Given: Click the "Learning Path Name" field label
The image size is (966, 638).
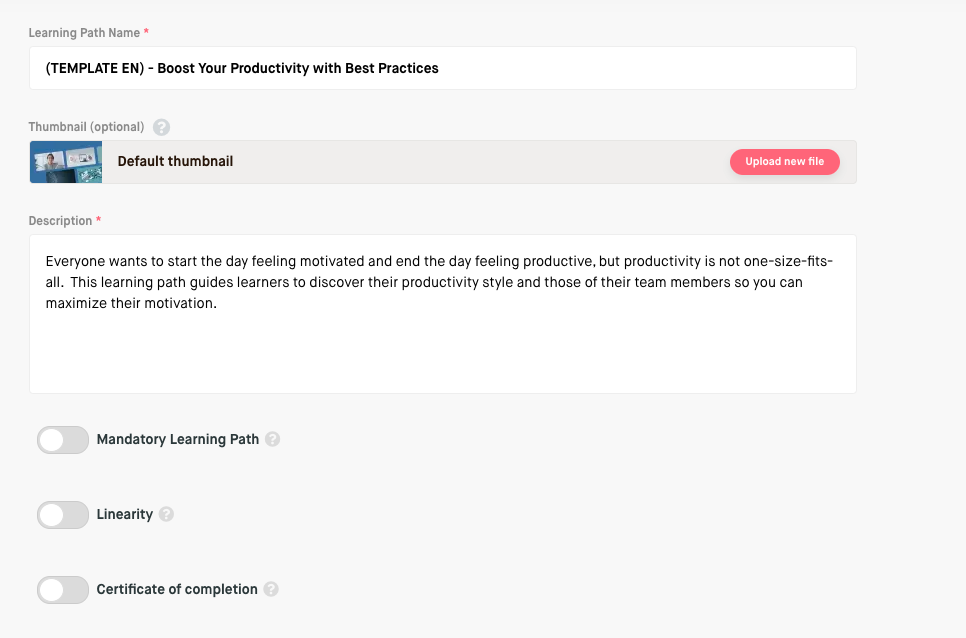Looking at the screenshot, I should [x=84, y=33].
